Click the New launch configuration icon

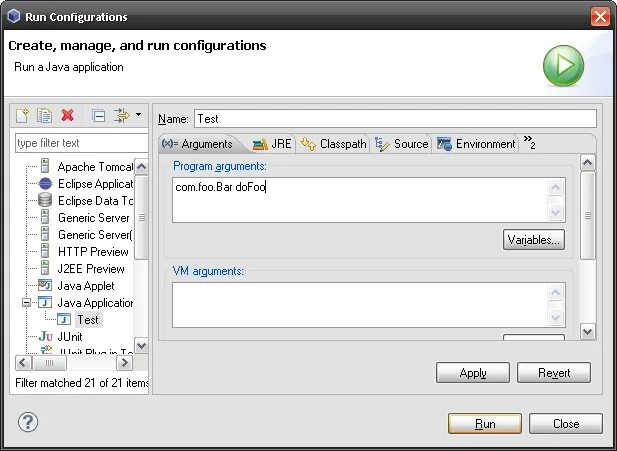pyautogui.click(x=22, y=115)
